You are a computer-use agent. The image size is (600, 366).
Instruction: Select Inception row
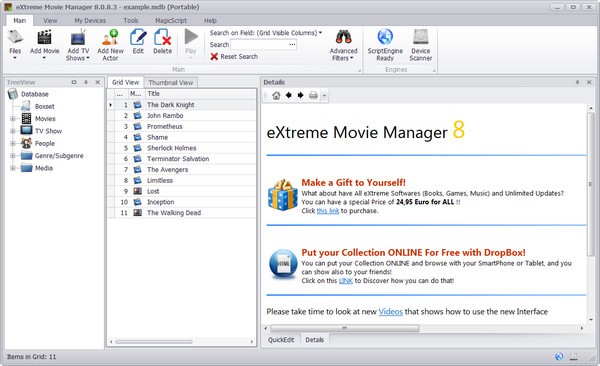coord(182,202)
